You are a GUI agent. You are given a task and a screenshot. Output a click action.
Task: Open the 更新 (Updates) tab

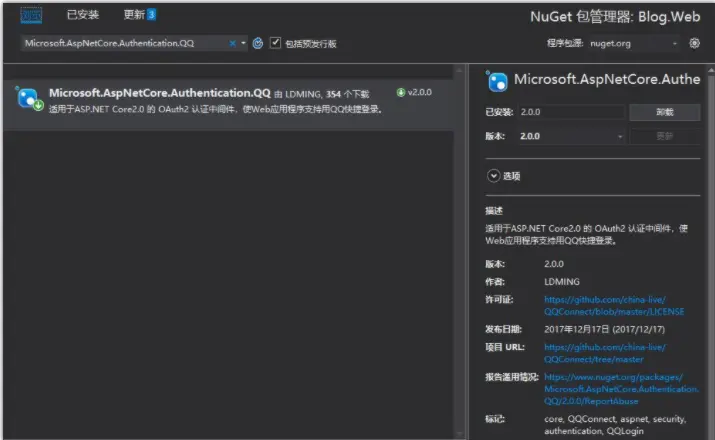pos(140,15)
